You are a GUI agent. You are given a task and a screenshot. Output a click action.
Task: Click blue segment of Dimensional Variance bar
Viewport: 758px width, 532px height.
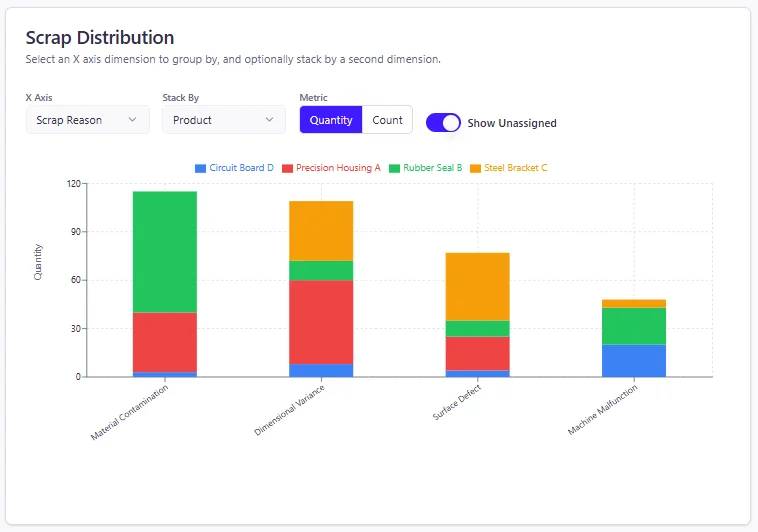point(321,370)
